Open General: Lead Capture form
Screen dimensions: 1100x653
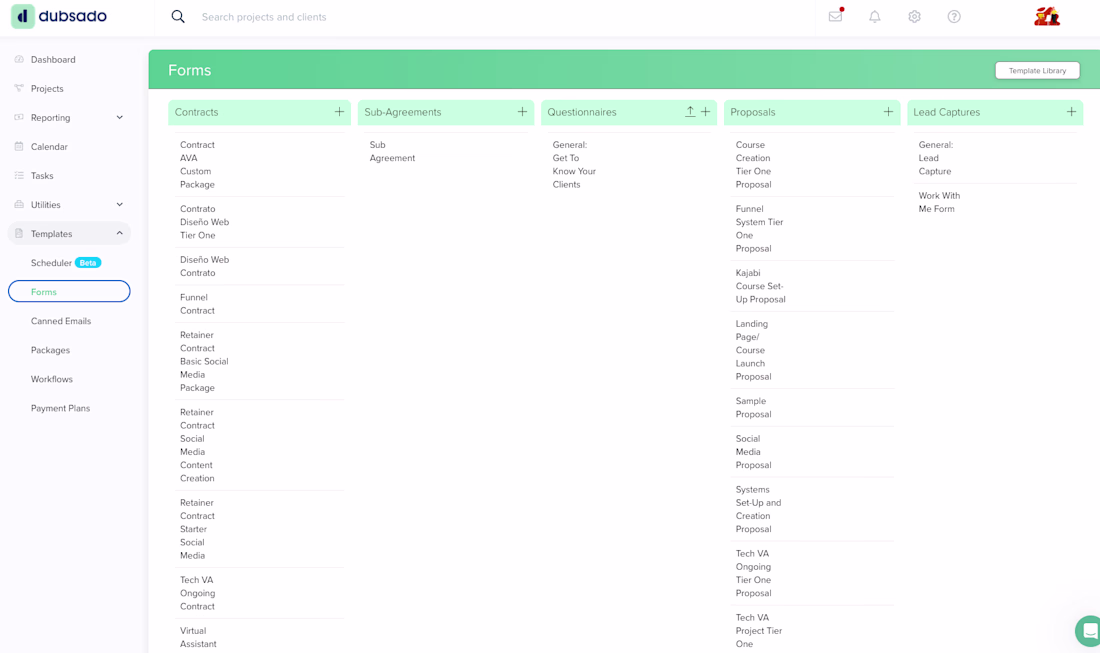(x=937, y=158)
